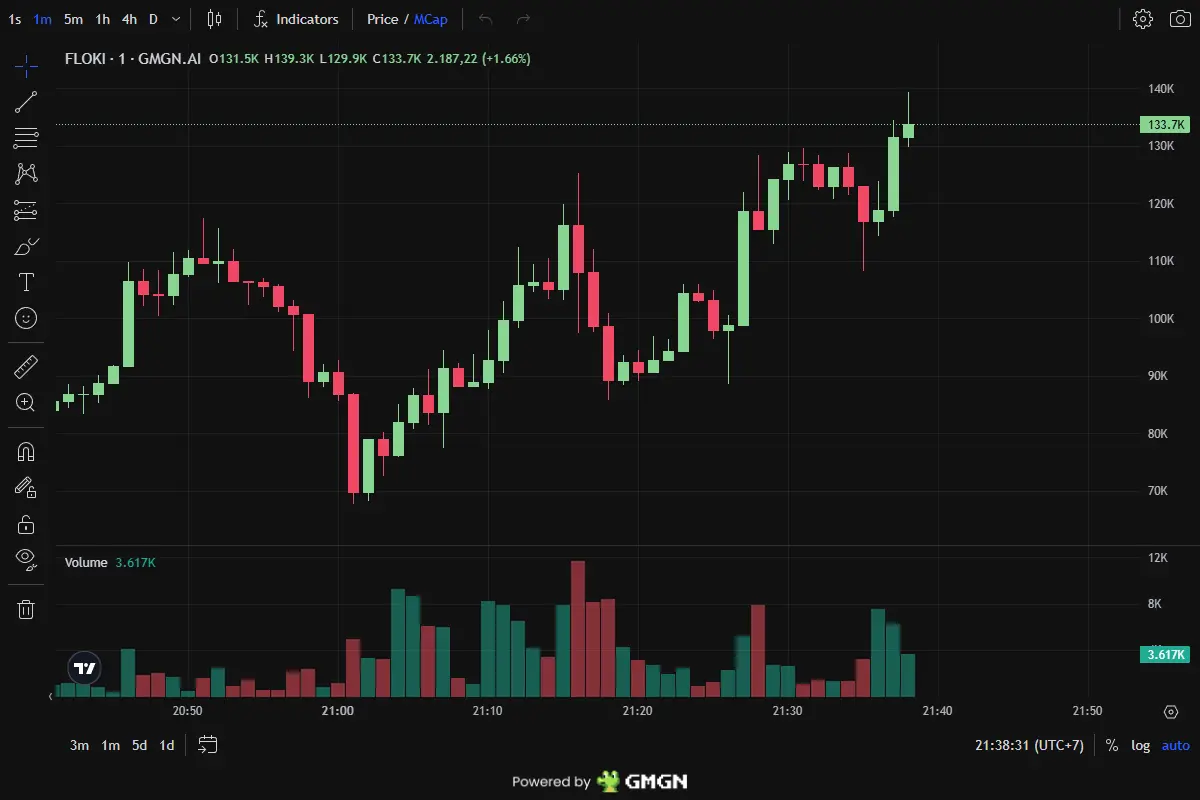Set date range to 1d
Screen dimensions: 1200x800
167,745
